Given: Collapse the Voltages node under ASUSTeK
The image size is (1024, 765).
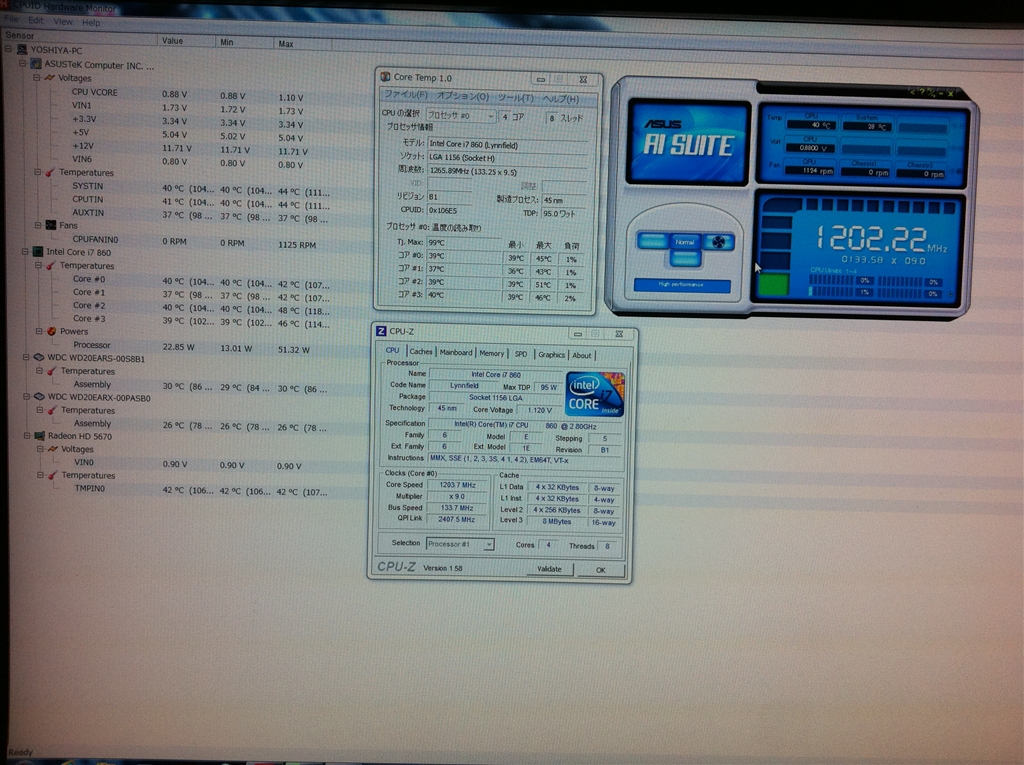Looking at the screenshot, I should point(37,77).
